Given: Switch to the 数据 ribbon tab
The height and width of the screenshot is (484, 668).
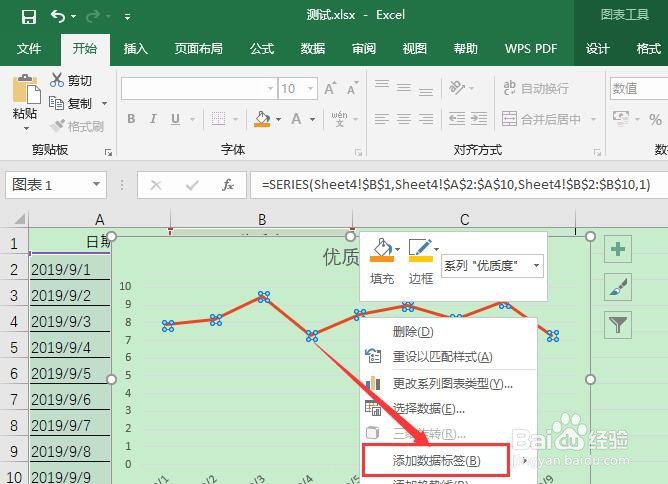Looking at the screenshot, I should [313, 49].
